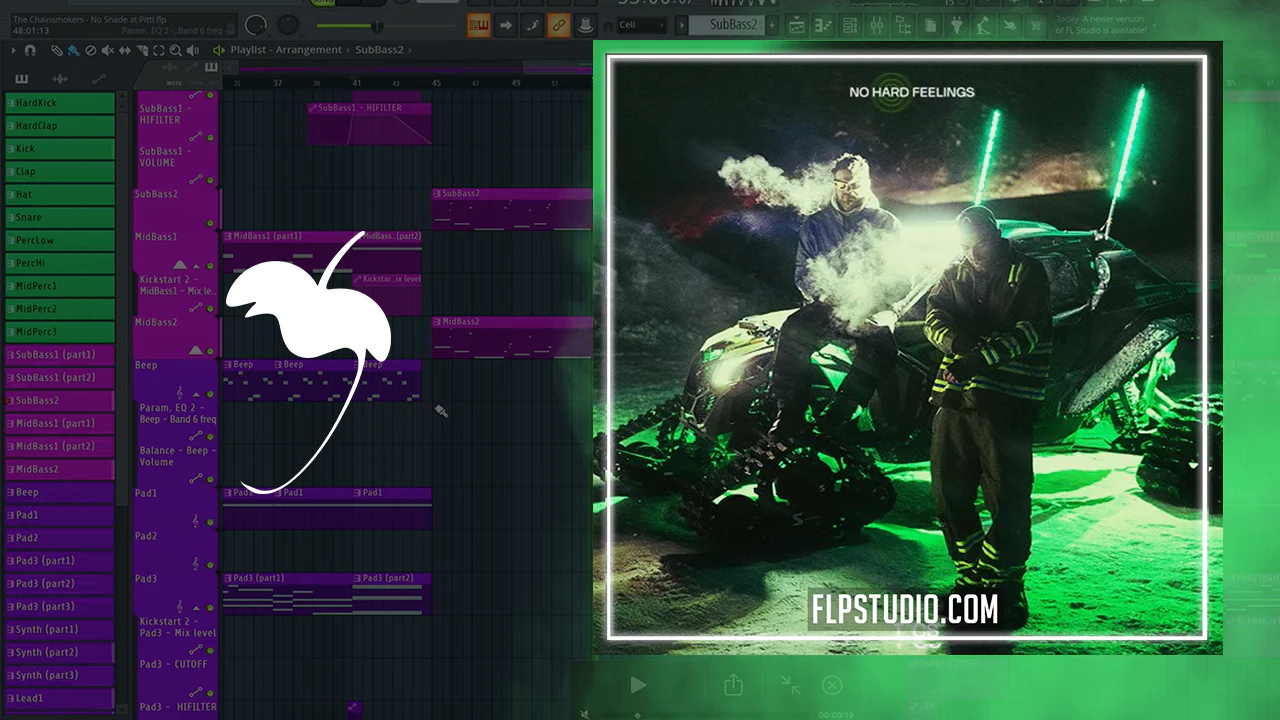Select the MidPerc3 pattern in the picker
1280x720 pixels.
[60, 332]
